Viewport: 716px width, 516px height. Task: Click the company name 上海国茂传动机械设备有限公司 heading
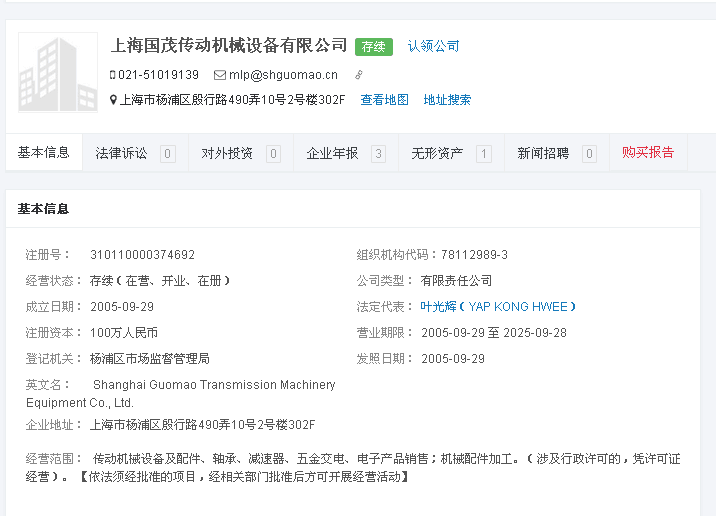tap(229, 46)
